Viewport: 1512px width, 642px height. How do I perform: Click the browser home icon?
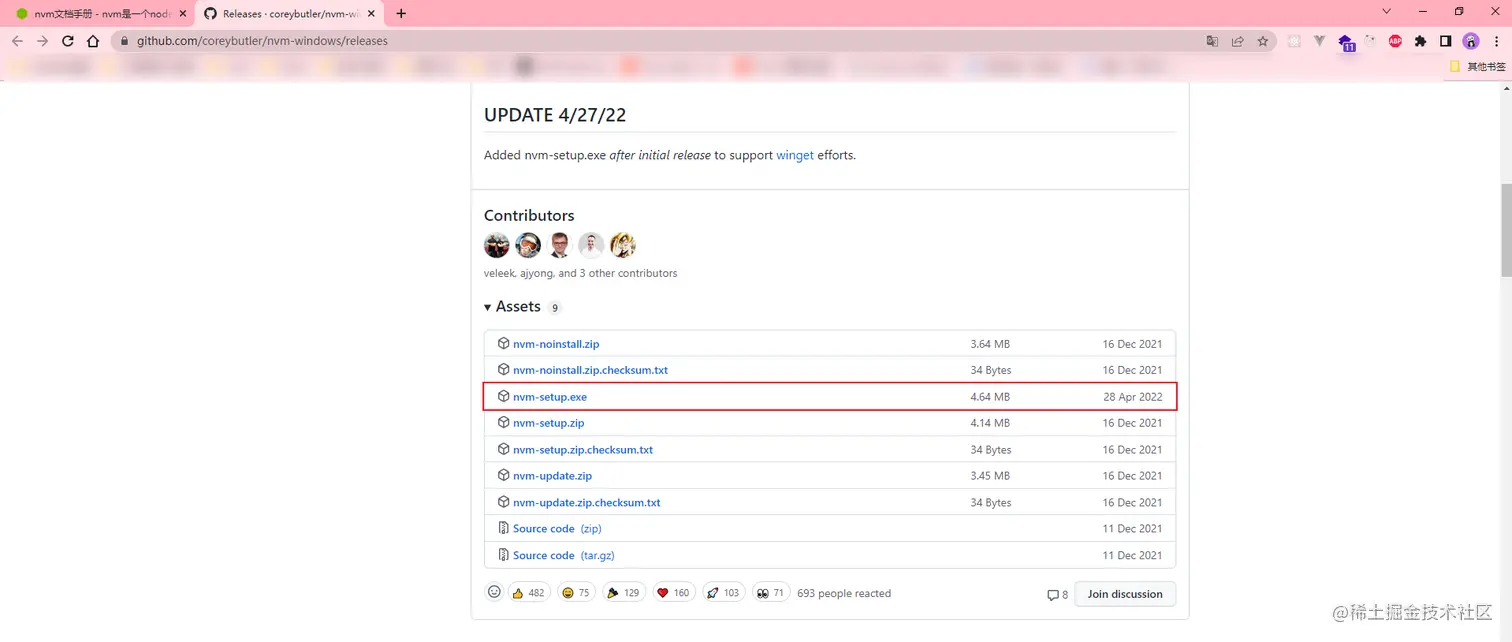[93, 41]
